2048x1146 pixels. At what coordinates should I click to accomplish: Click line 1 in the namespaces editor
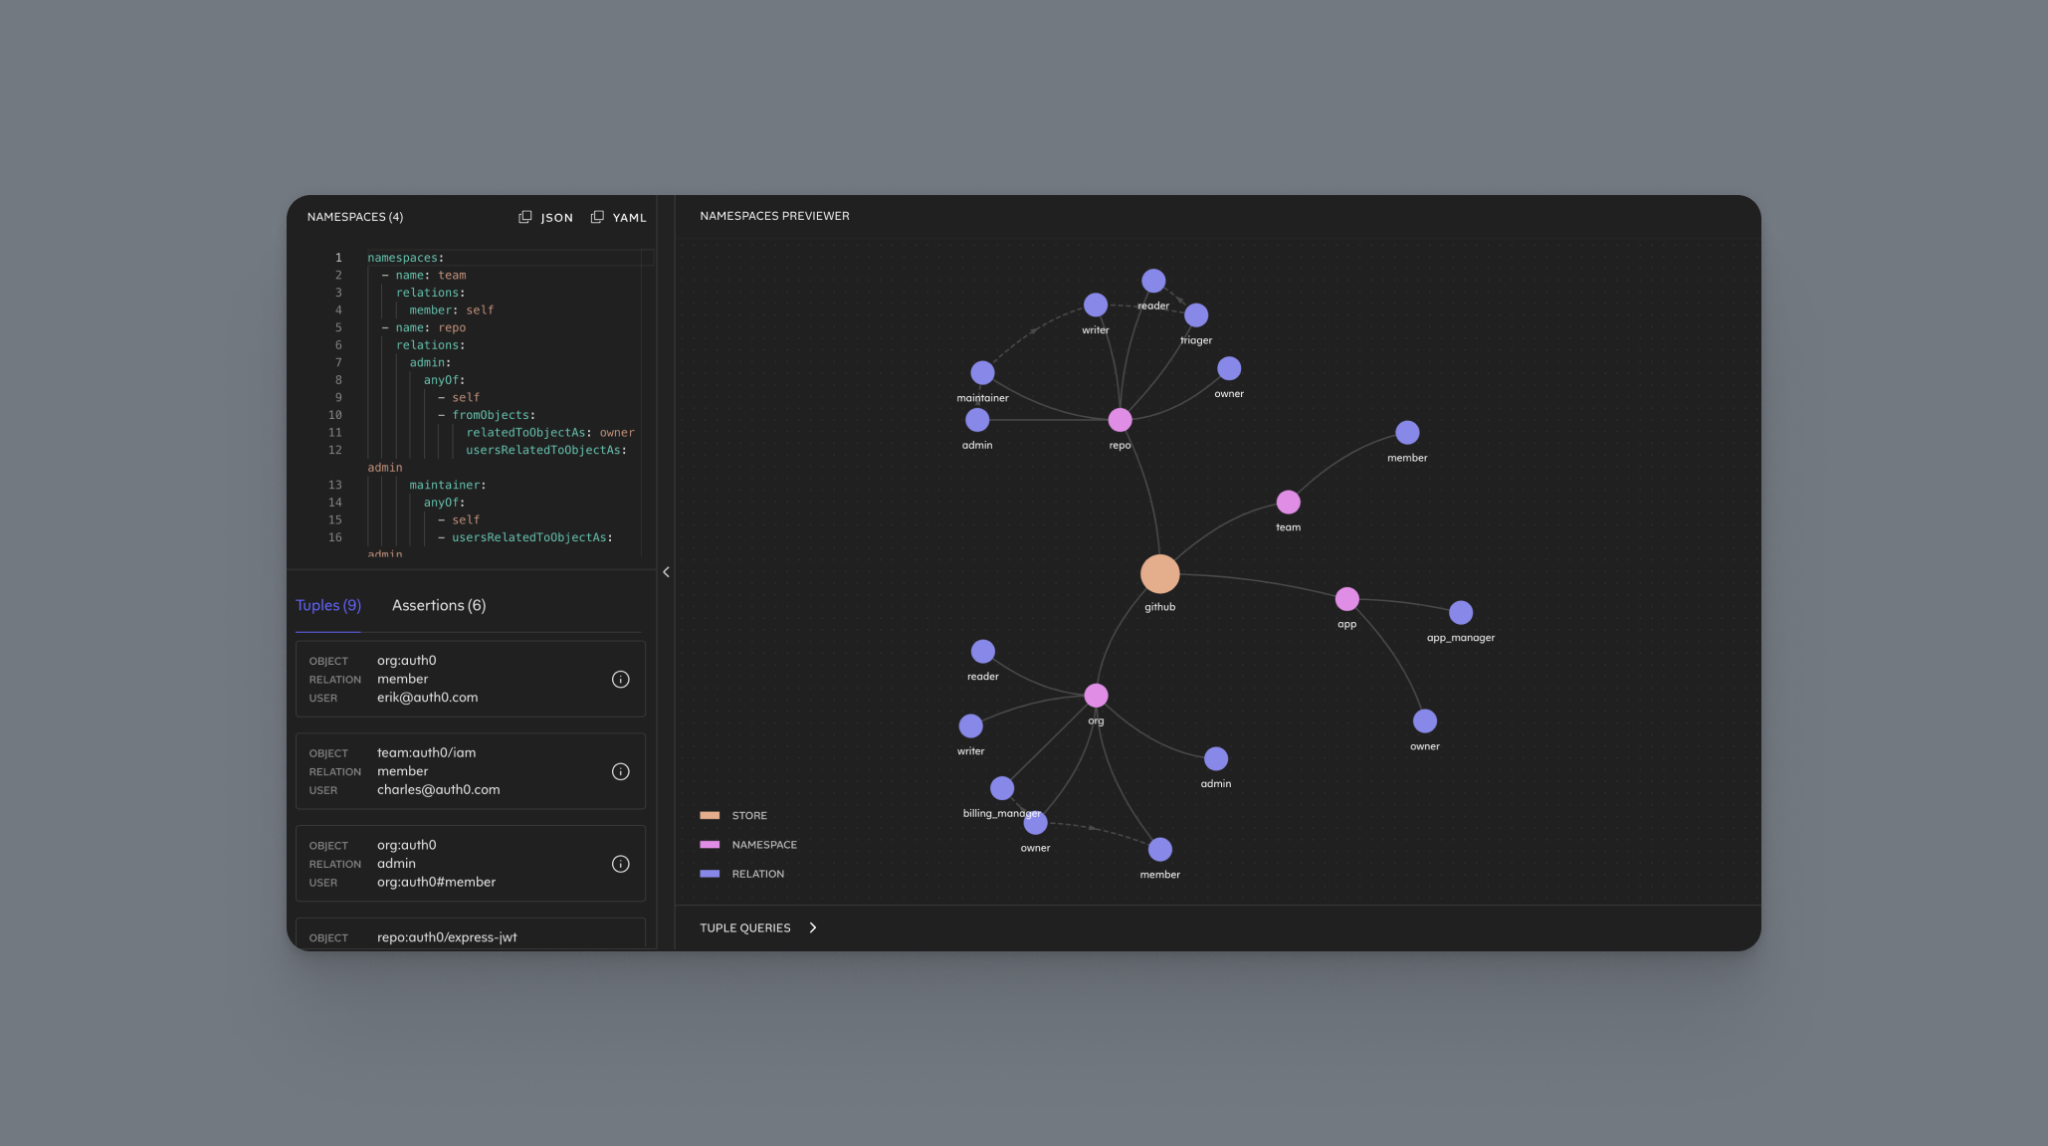[x=405, y=258]
